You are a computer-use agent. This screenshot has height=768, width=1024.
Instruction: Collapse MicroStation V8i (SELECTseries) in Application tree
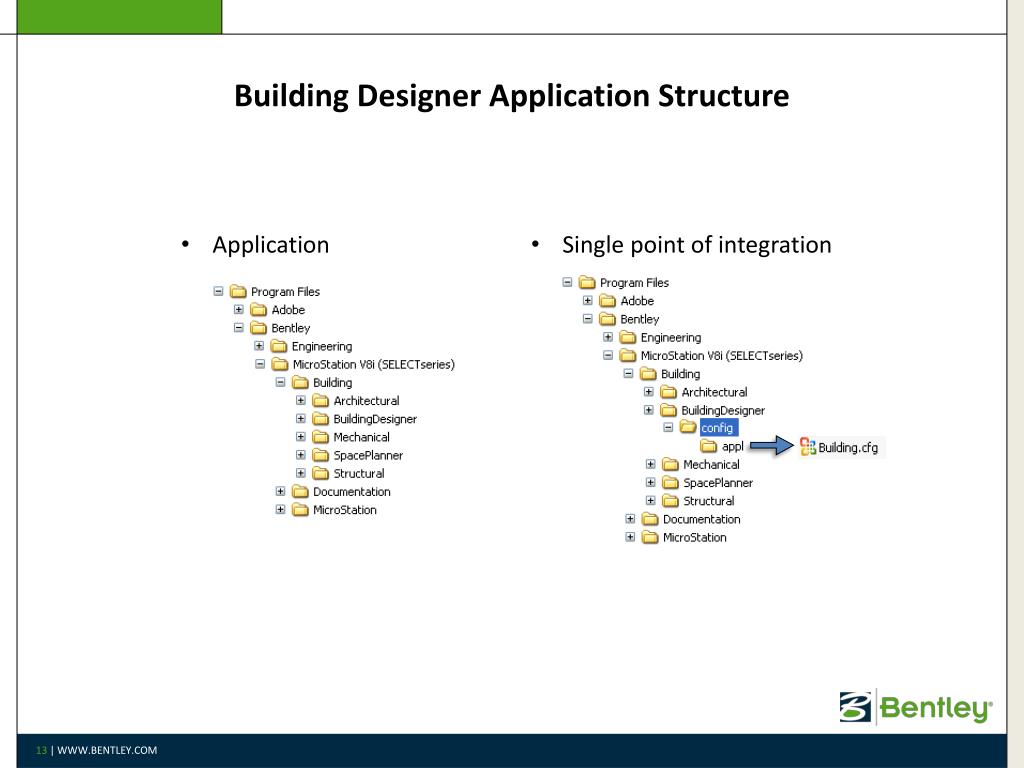pyautogui.click(x=260, y=364)
